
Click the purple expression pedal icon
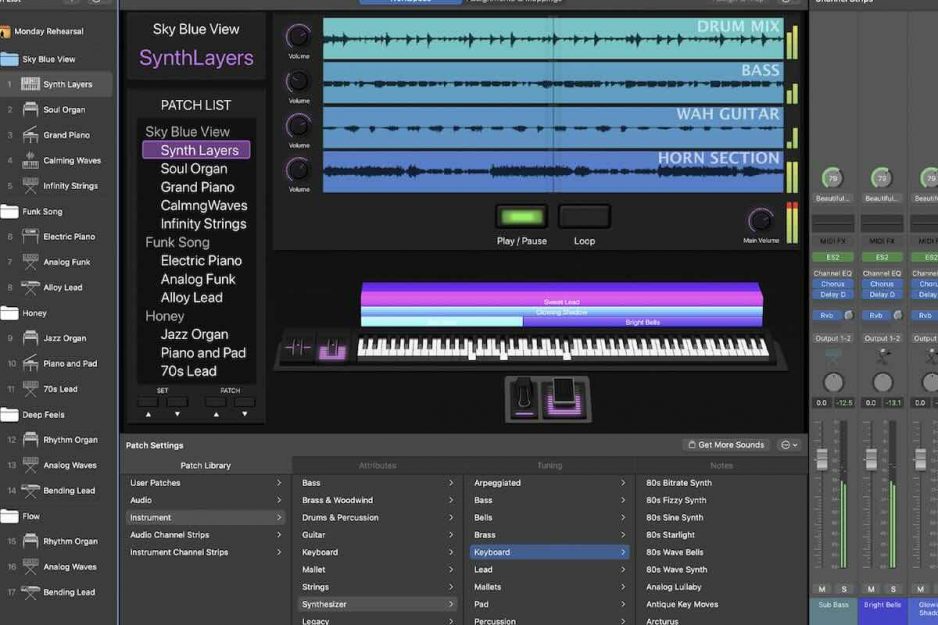(x=564, y=398)
